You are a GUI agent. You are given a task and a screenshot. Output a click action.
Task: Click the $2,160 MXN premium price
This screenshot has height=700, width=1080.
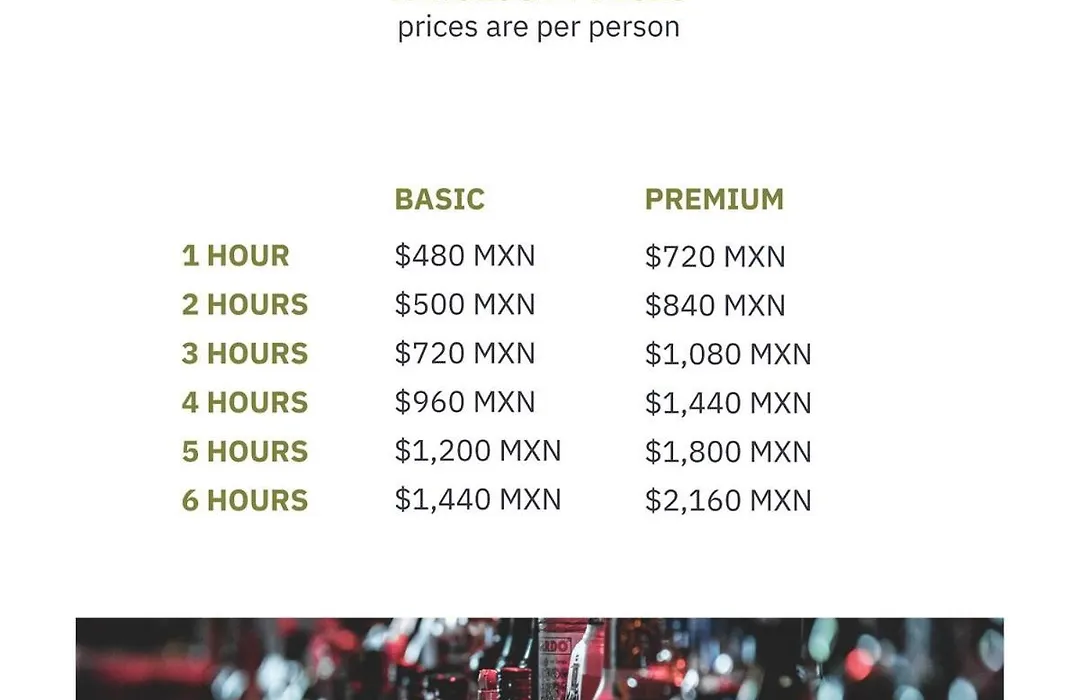pyautogui.click(x=728, y=501)
